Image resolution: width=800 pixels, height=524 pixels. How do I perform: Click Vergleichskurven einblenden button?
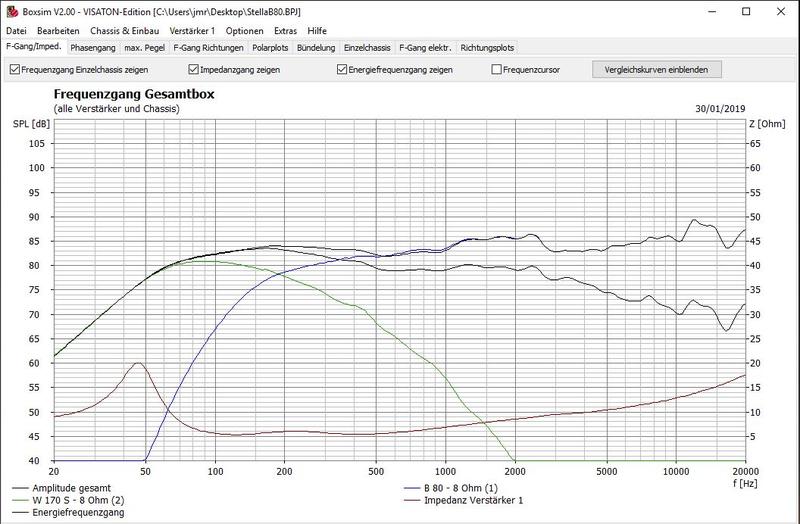coord(657,69)
